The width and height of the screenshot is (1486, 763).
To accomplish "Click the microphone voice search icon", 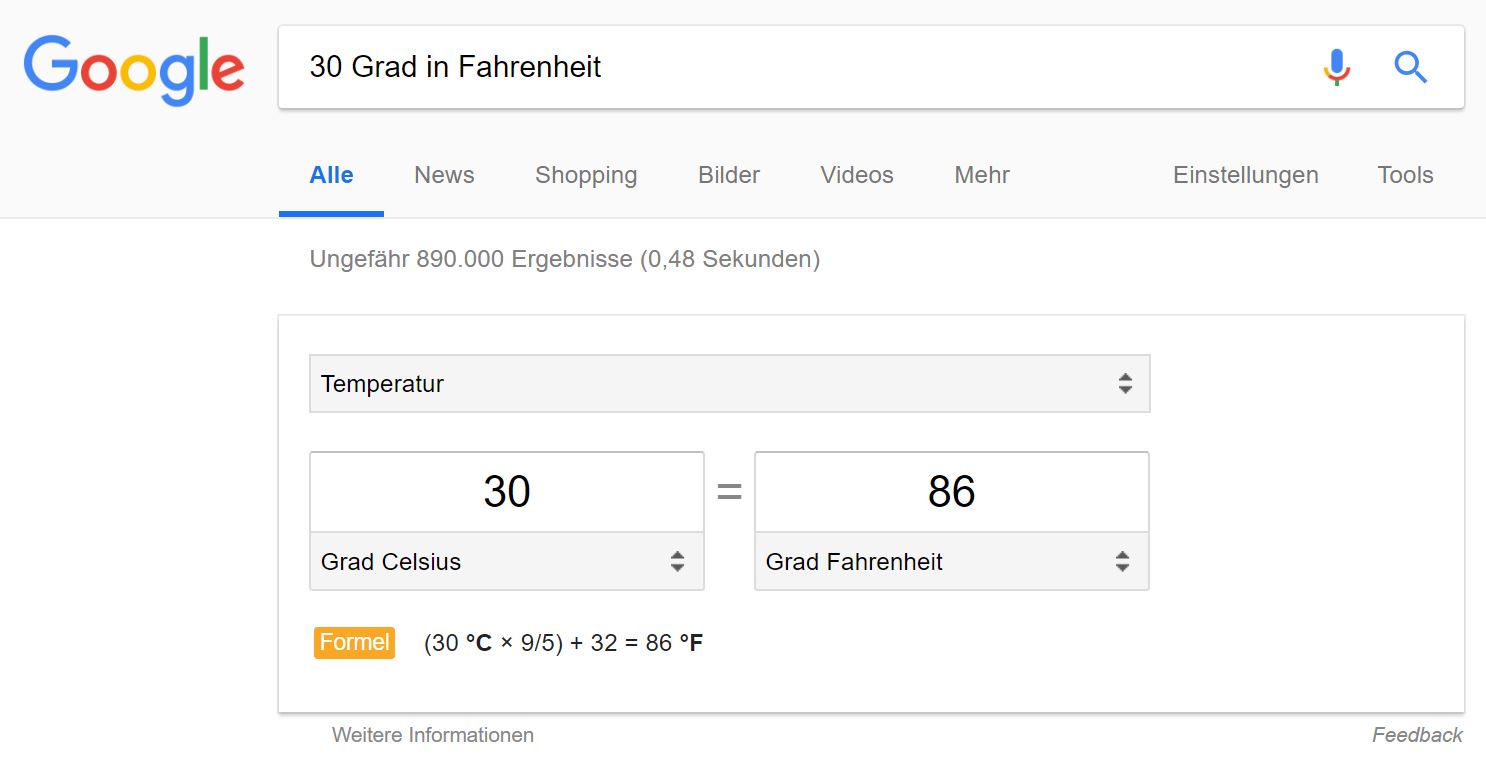I will click(x=1336, y=68).
